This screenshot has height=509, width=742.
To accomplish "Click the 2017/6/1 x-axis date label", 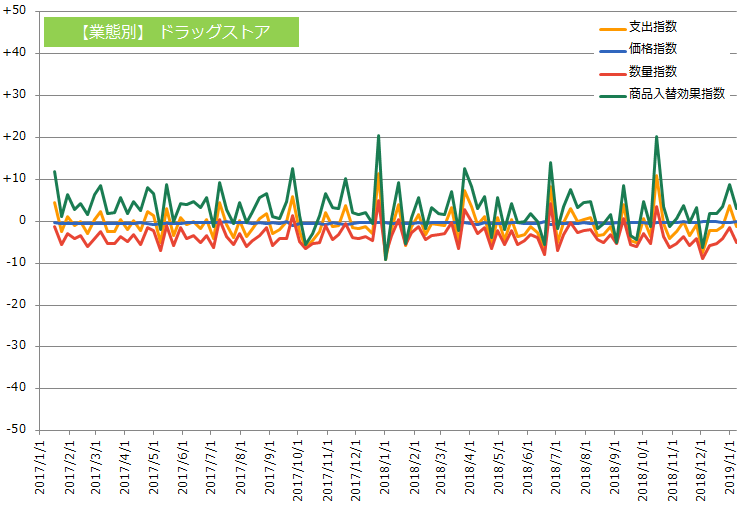I will (183, 468).
